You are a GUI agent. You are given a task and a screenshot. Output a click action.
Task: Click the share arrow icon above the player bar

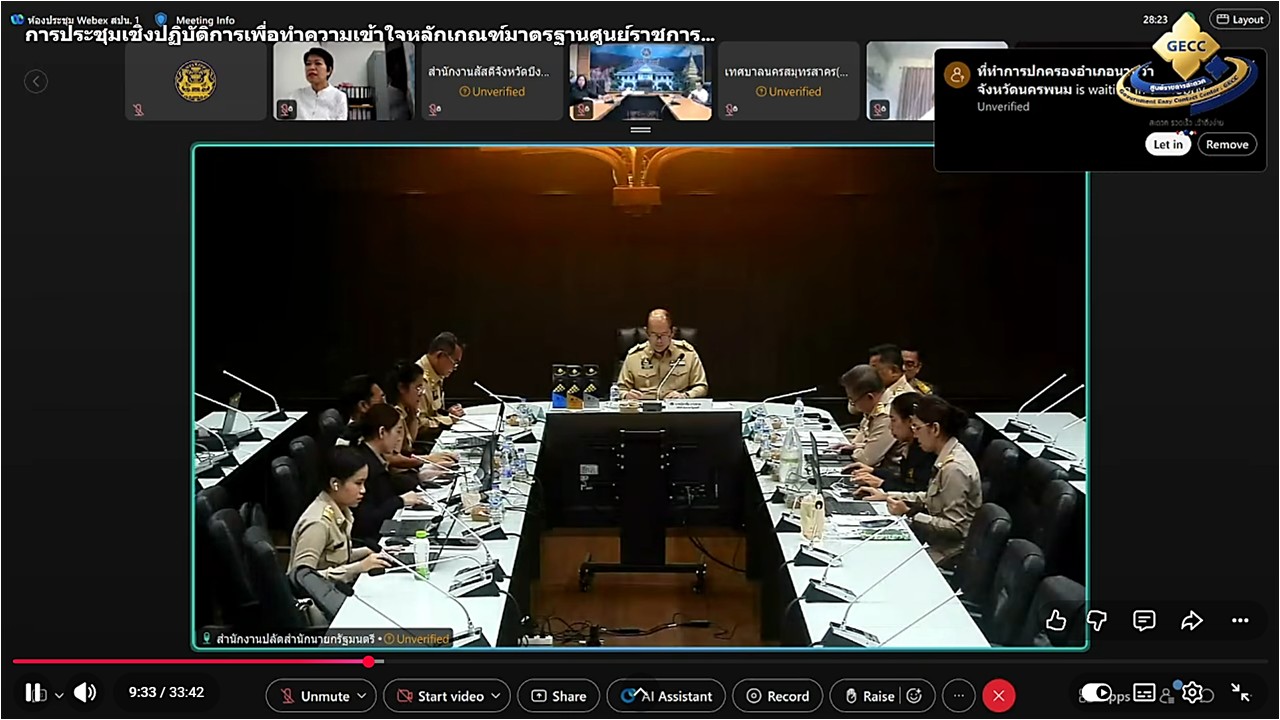point(1191,620)
